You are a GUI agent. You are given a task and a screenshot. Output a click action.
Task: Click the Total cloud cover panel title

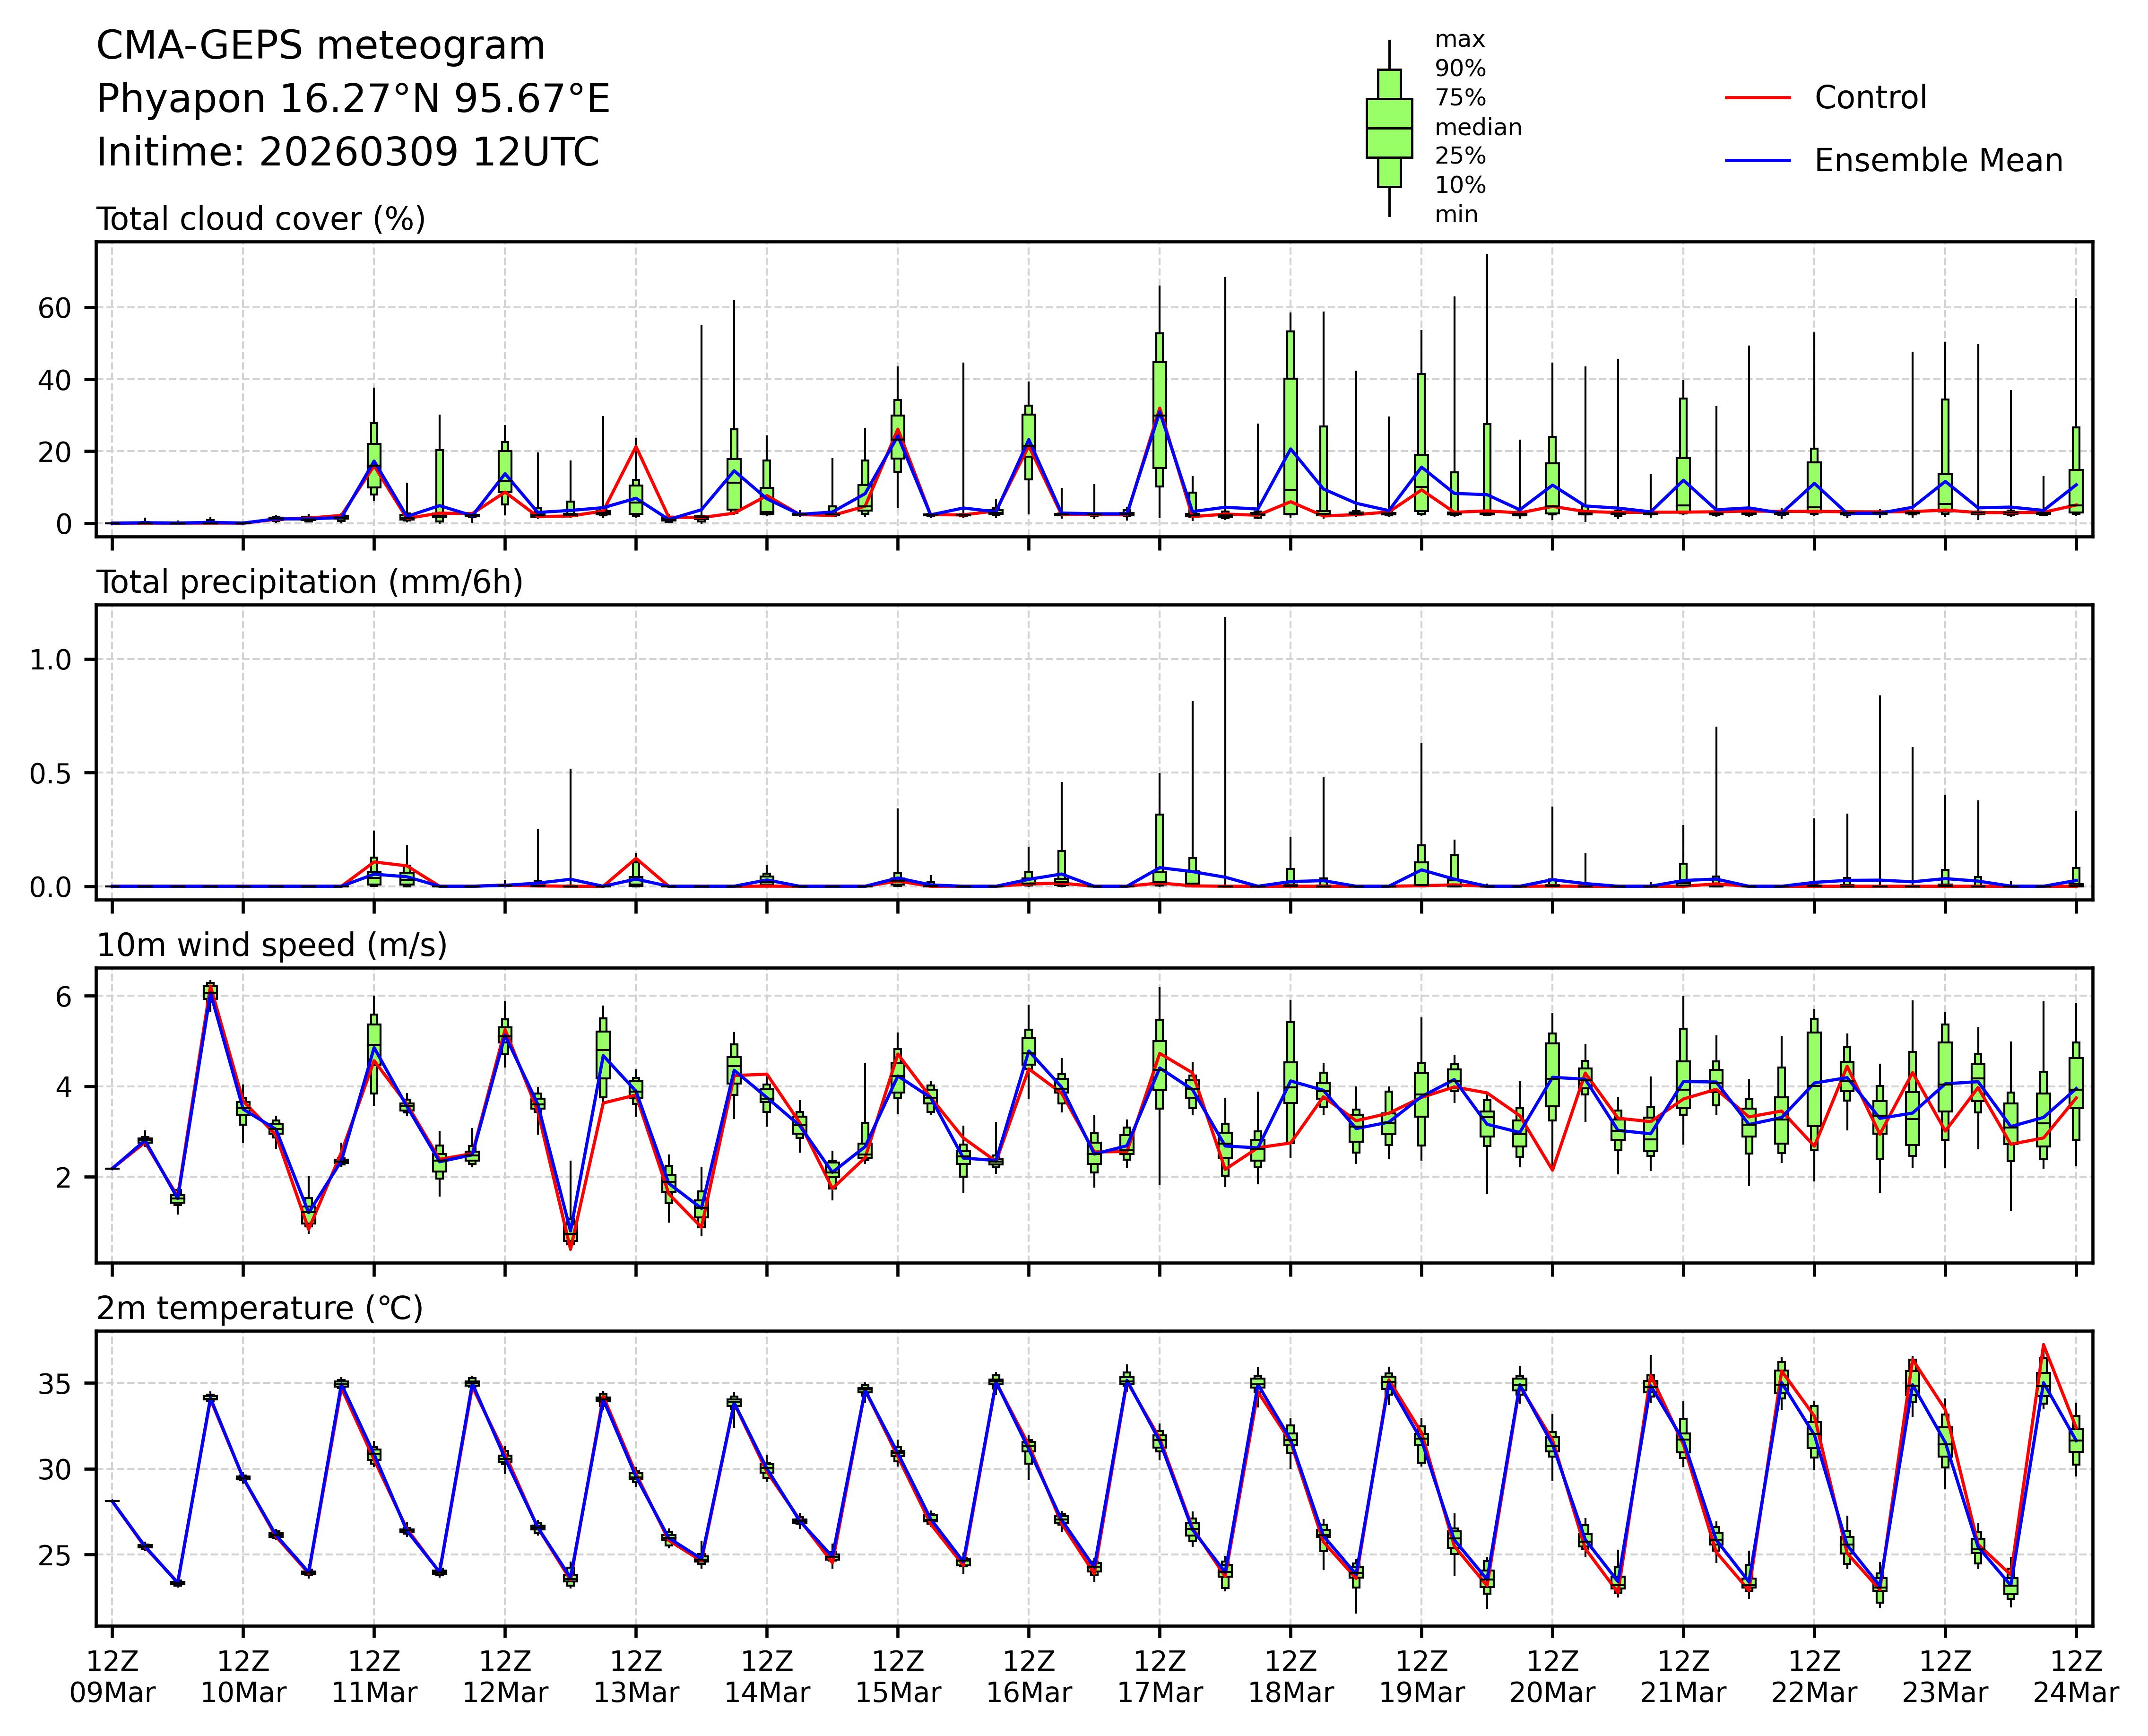[260, 219]
